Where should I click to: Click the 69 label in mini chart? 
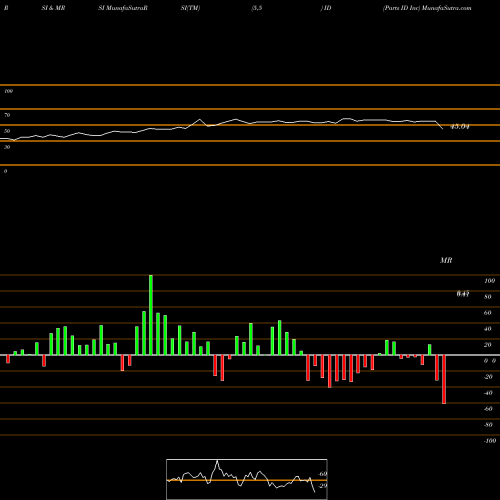[323, 474]
